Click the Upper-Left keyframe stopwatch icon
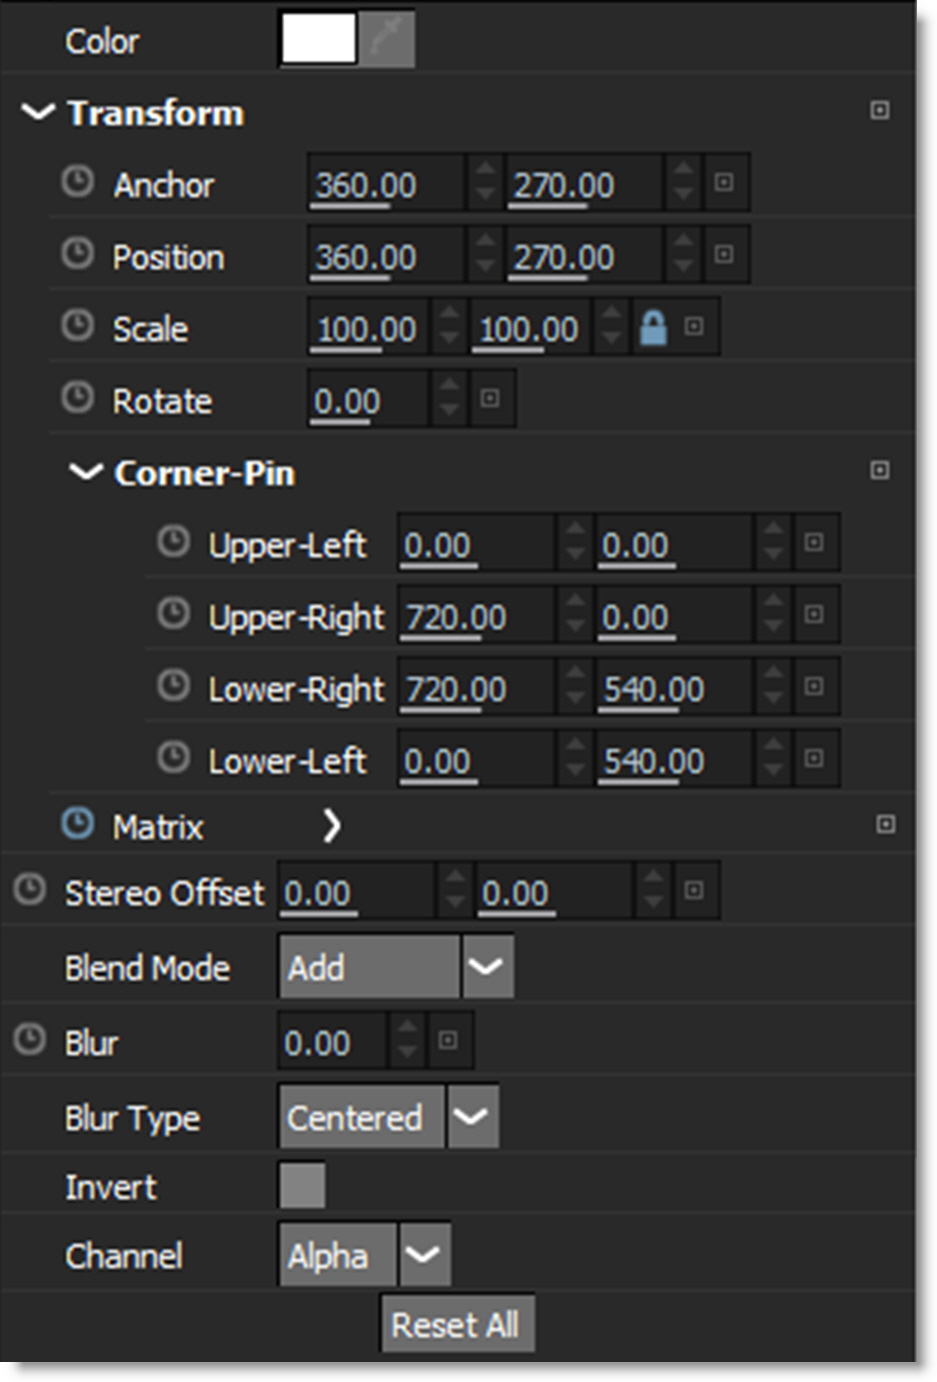 (x=173, y=542)
